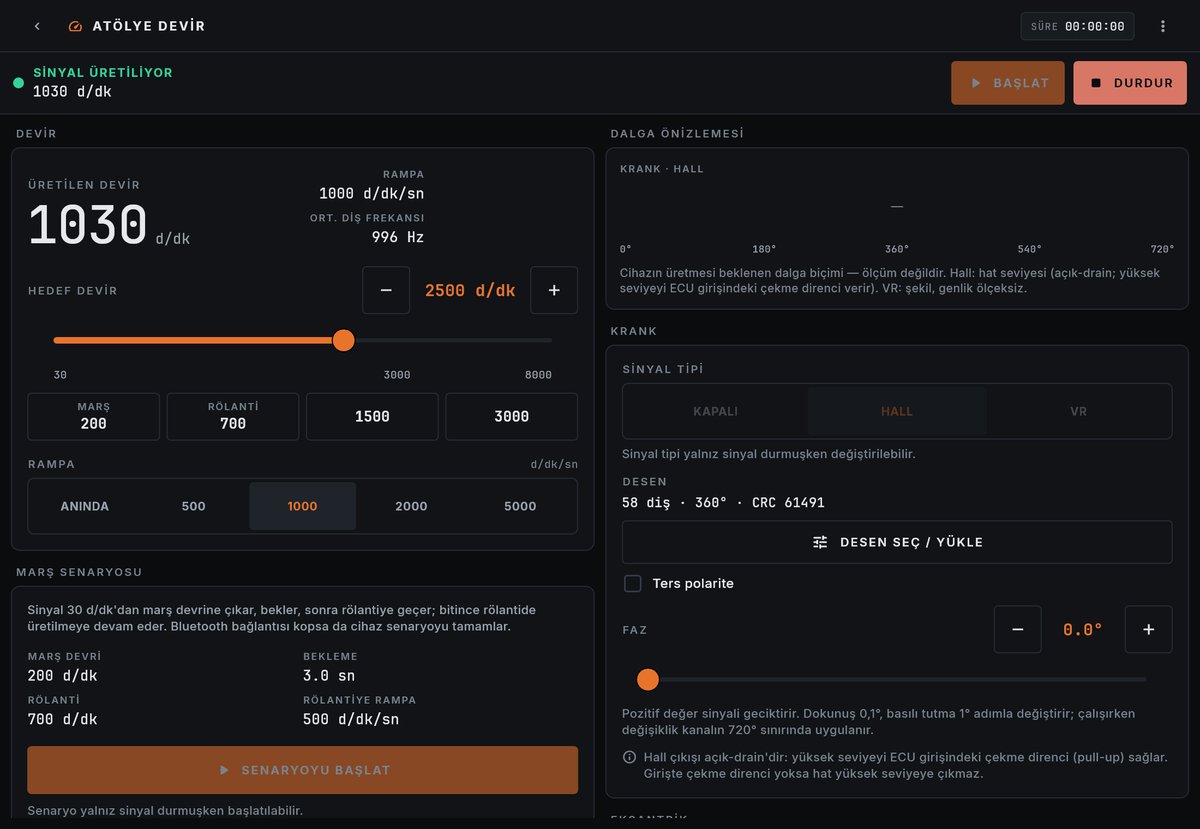Open the three-dot overflow menu
The height and width of the screenshot is (829, 1200).
[1163, 26]
